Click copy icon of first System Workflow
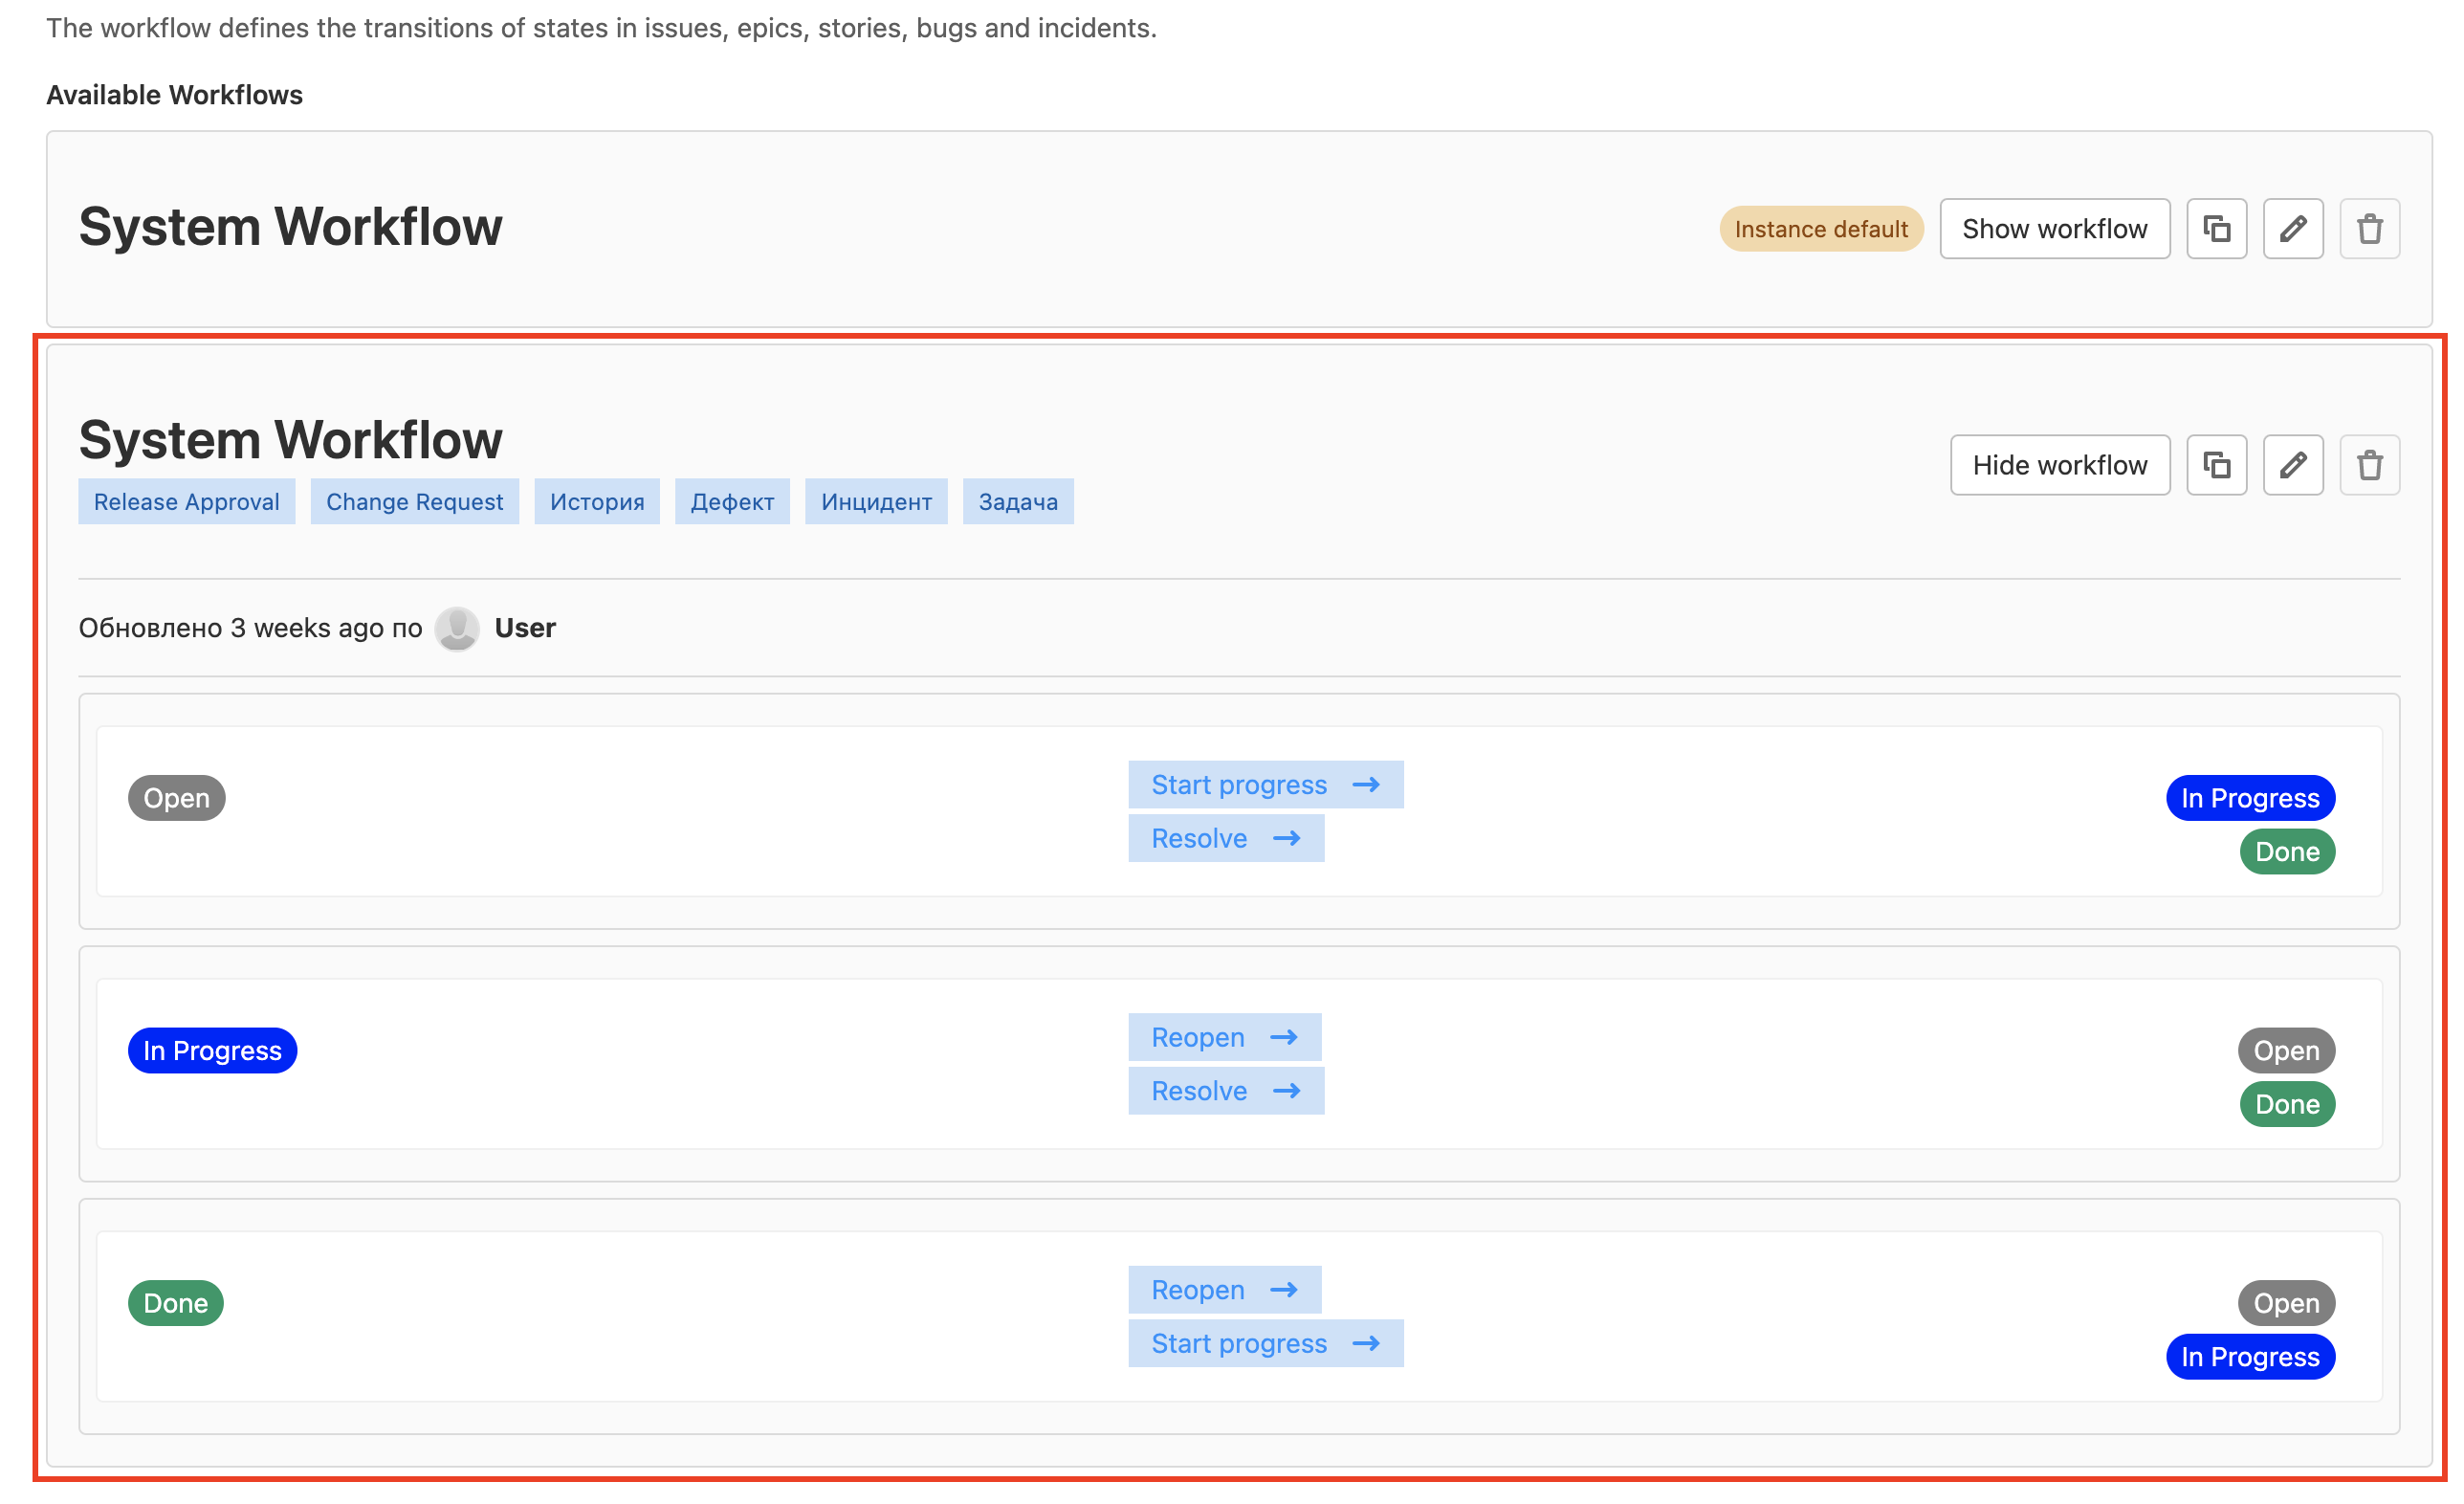Image resolution: width=2464 pixels, height=1504 pixels. click(2216, 229)
